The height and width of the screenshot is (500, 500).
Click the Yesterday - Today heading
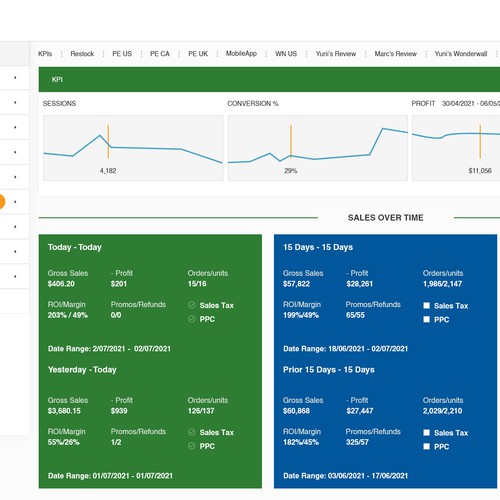point(82,370)
